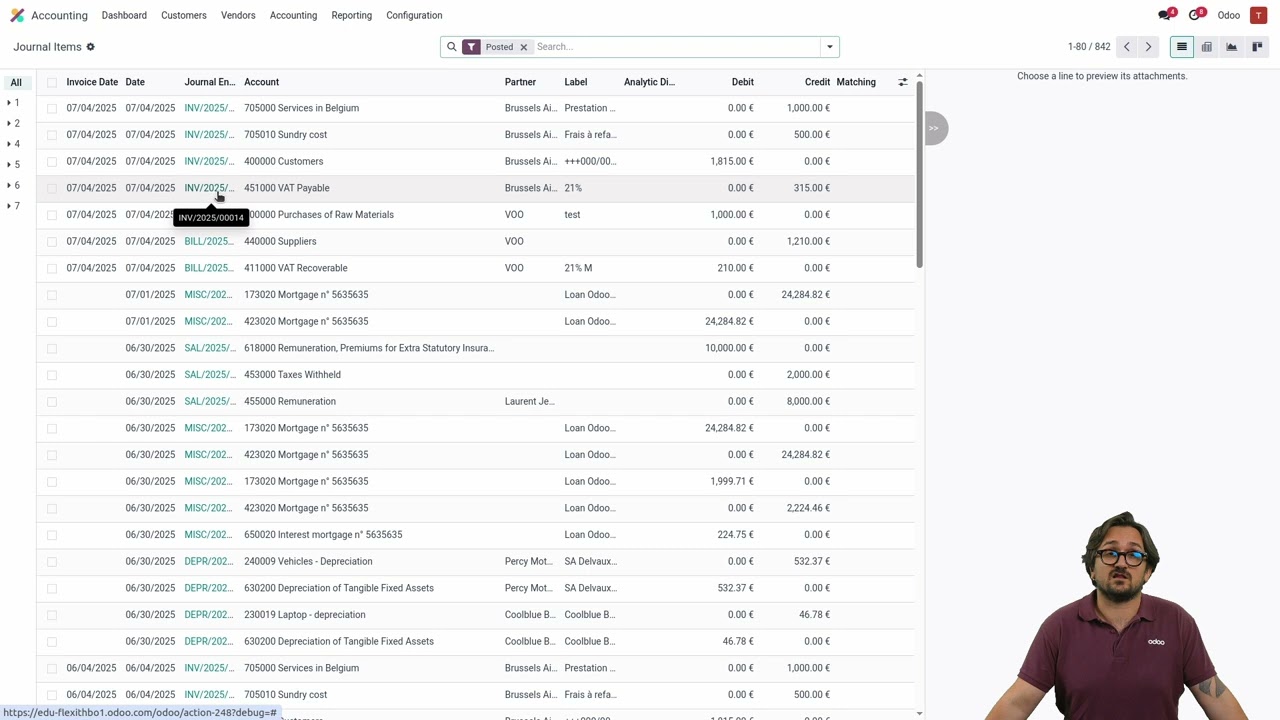
Task: Select All in the left sidebar
Action: tap(16, 82)
